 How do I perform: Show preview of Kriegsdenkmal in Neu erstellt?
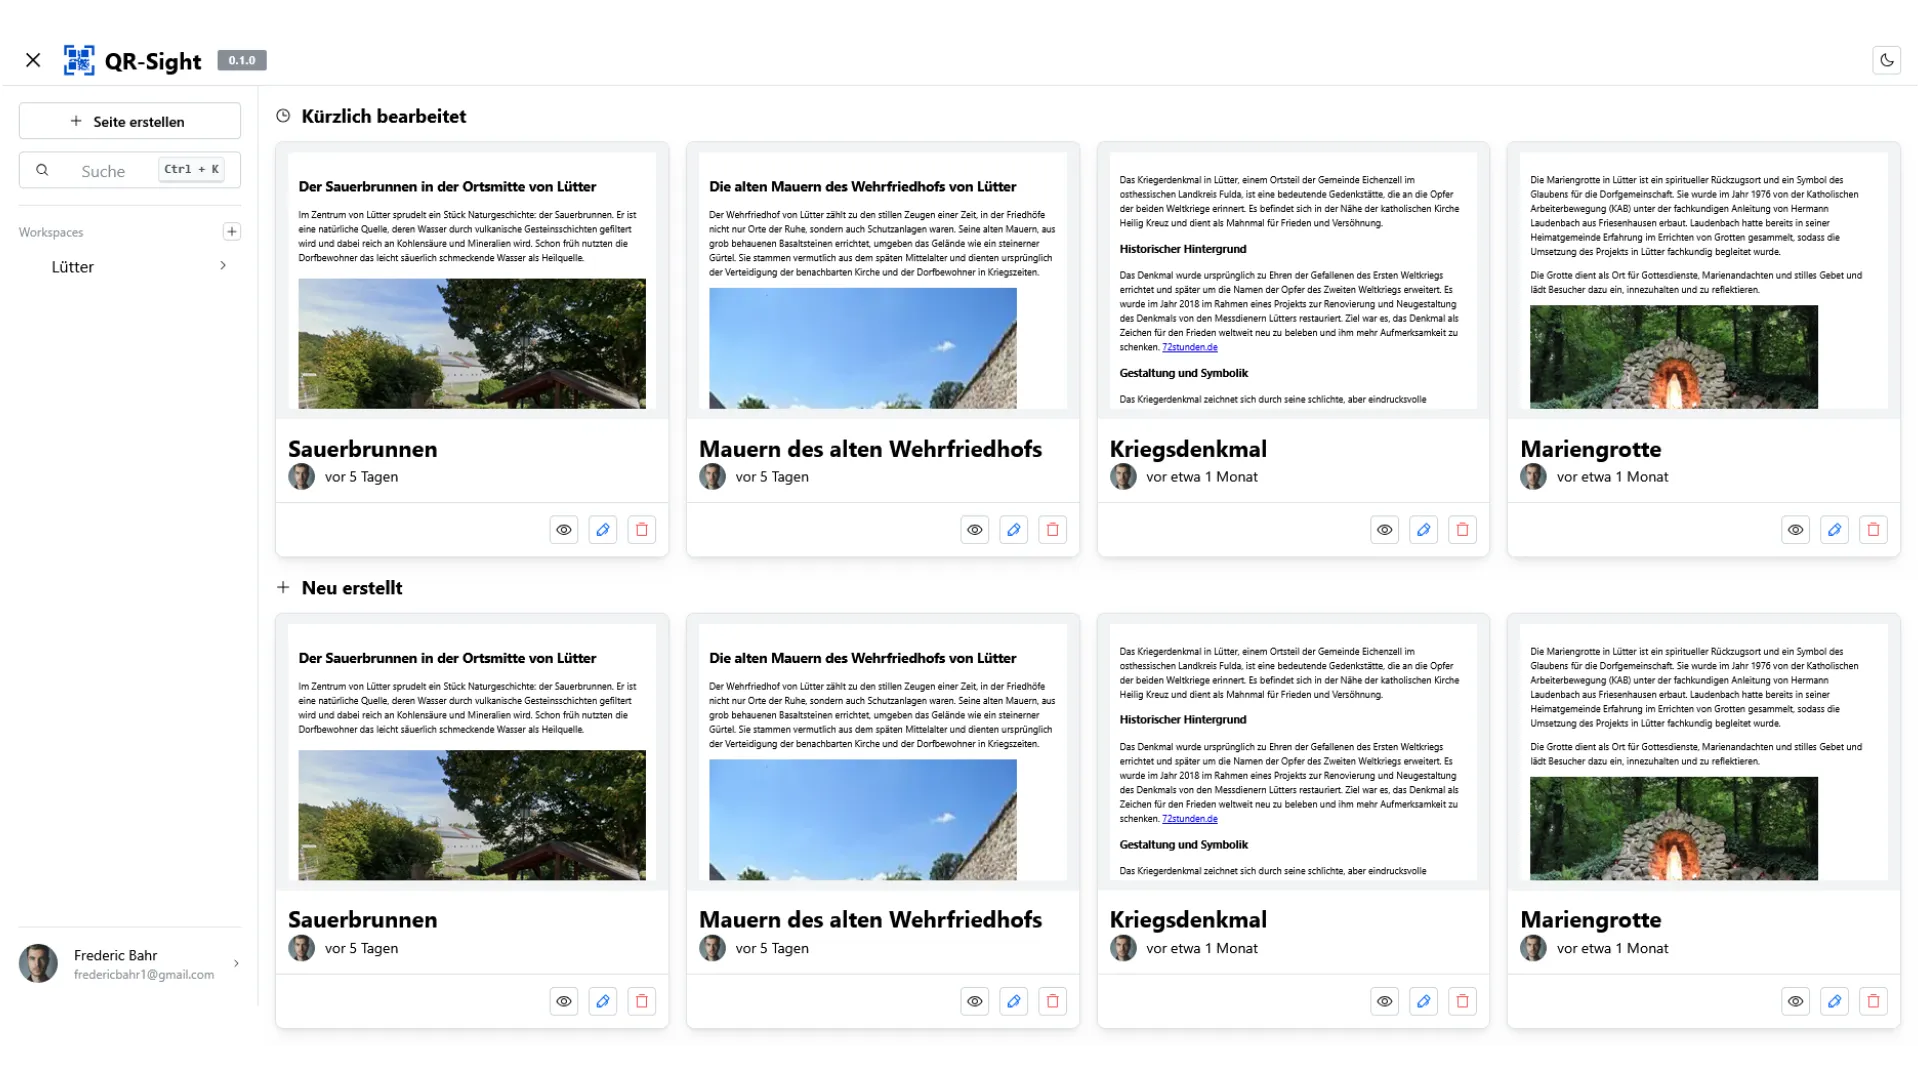(1384, 1000)
